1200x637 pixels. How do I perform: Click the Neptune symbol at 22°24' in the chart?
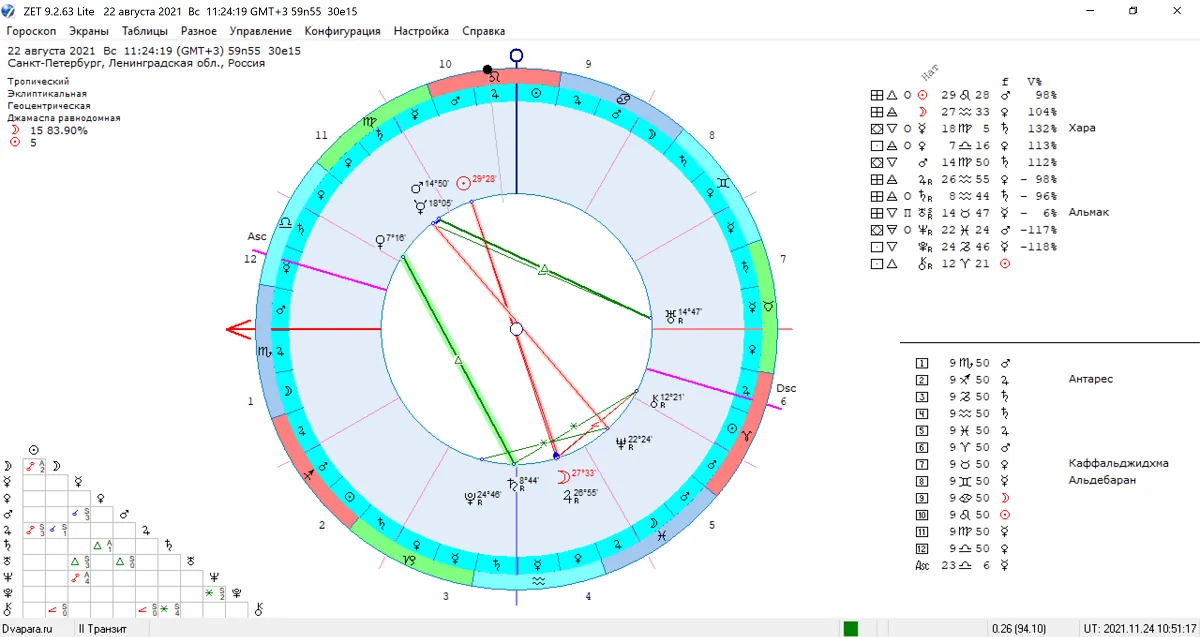click(622, 442)
